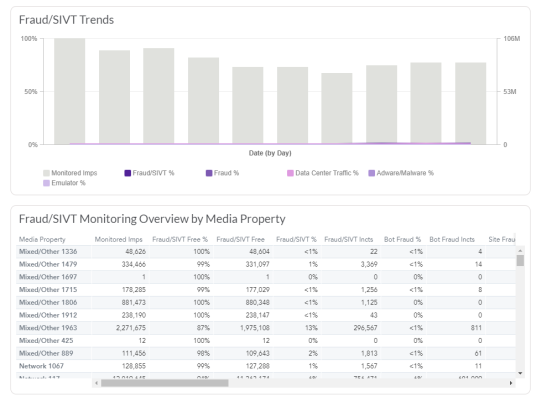Select the Mixed/Other 1963 row
The height and width of the screenshot is (401, 541).
(266, 328)
